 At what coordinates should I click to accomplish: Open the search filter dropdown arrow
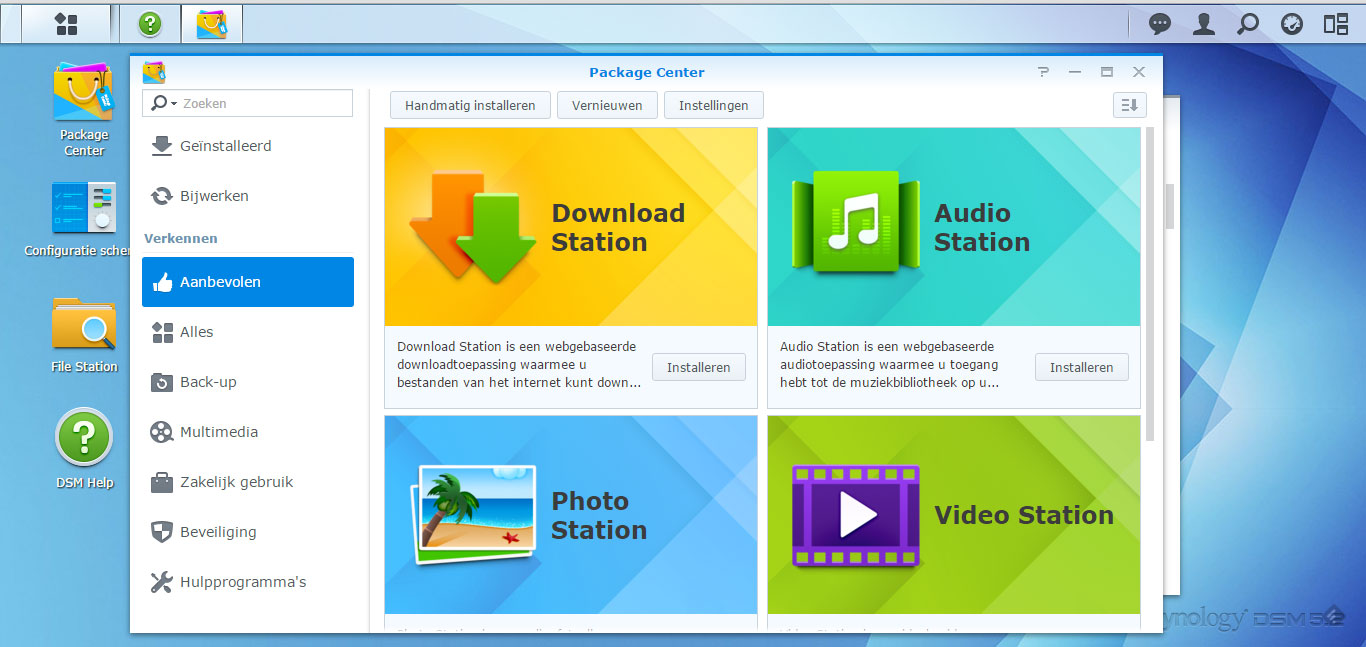[x=174, y=104]
